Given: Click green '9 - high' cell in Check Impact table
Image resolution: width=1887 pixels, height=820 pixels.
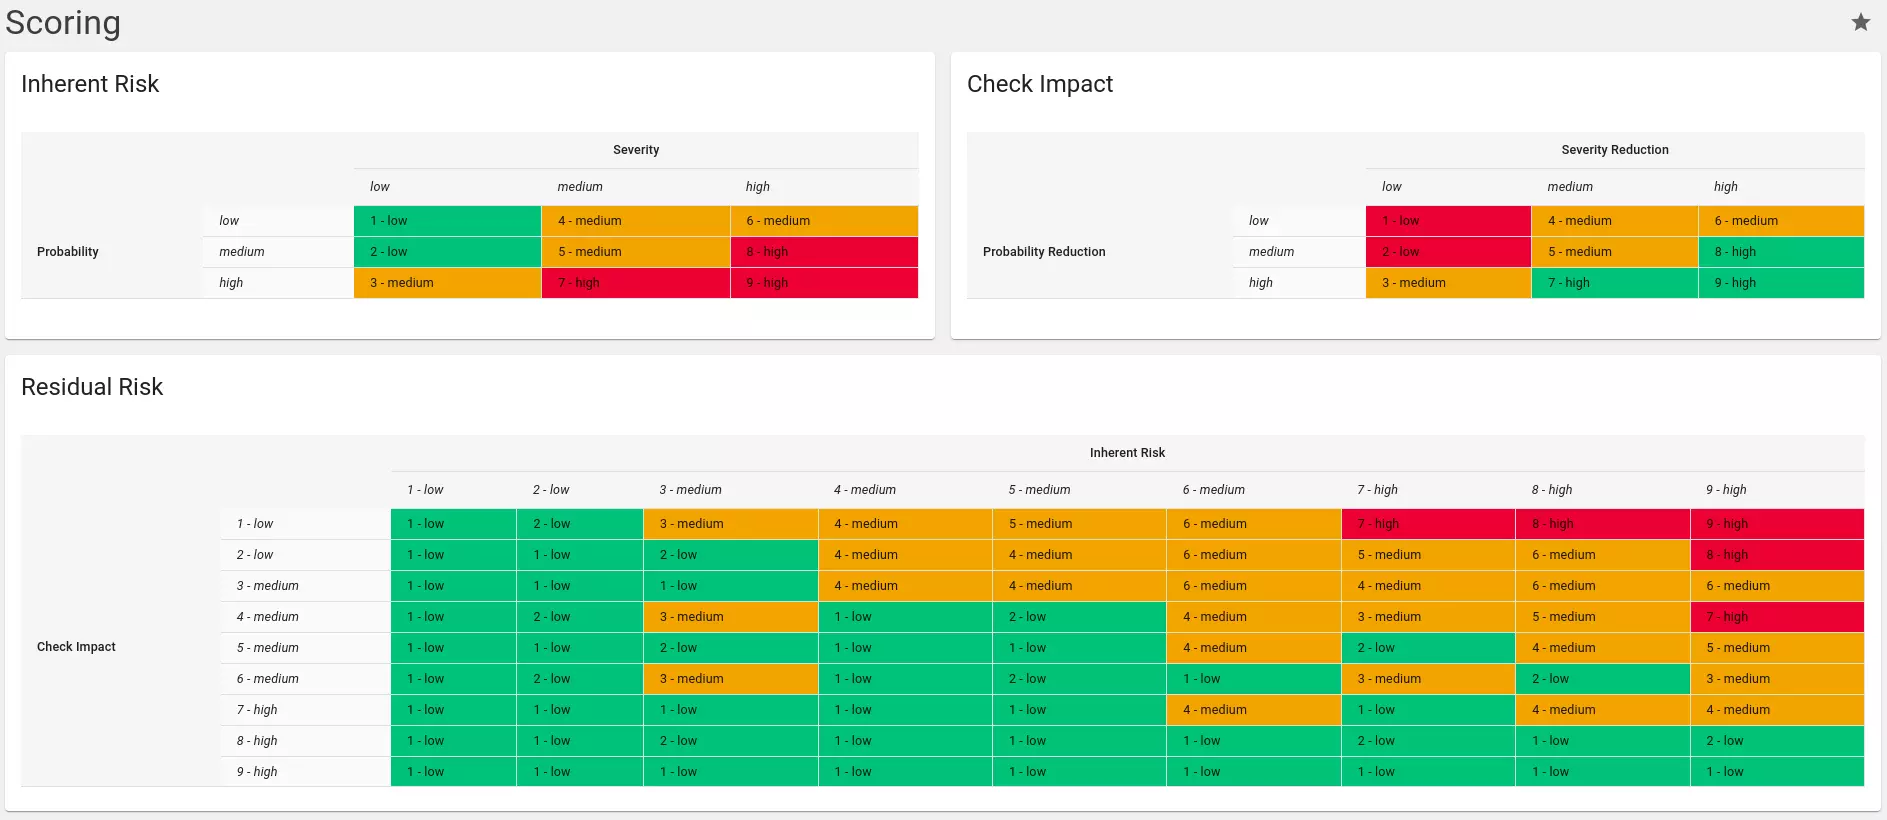Looking at the screenshot, I should coord(1781,283).
